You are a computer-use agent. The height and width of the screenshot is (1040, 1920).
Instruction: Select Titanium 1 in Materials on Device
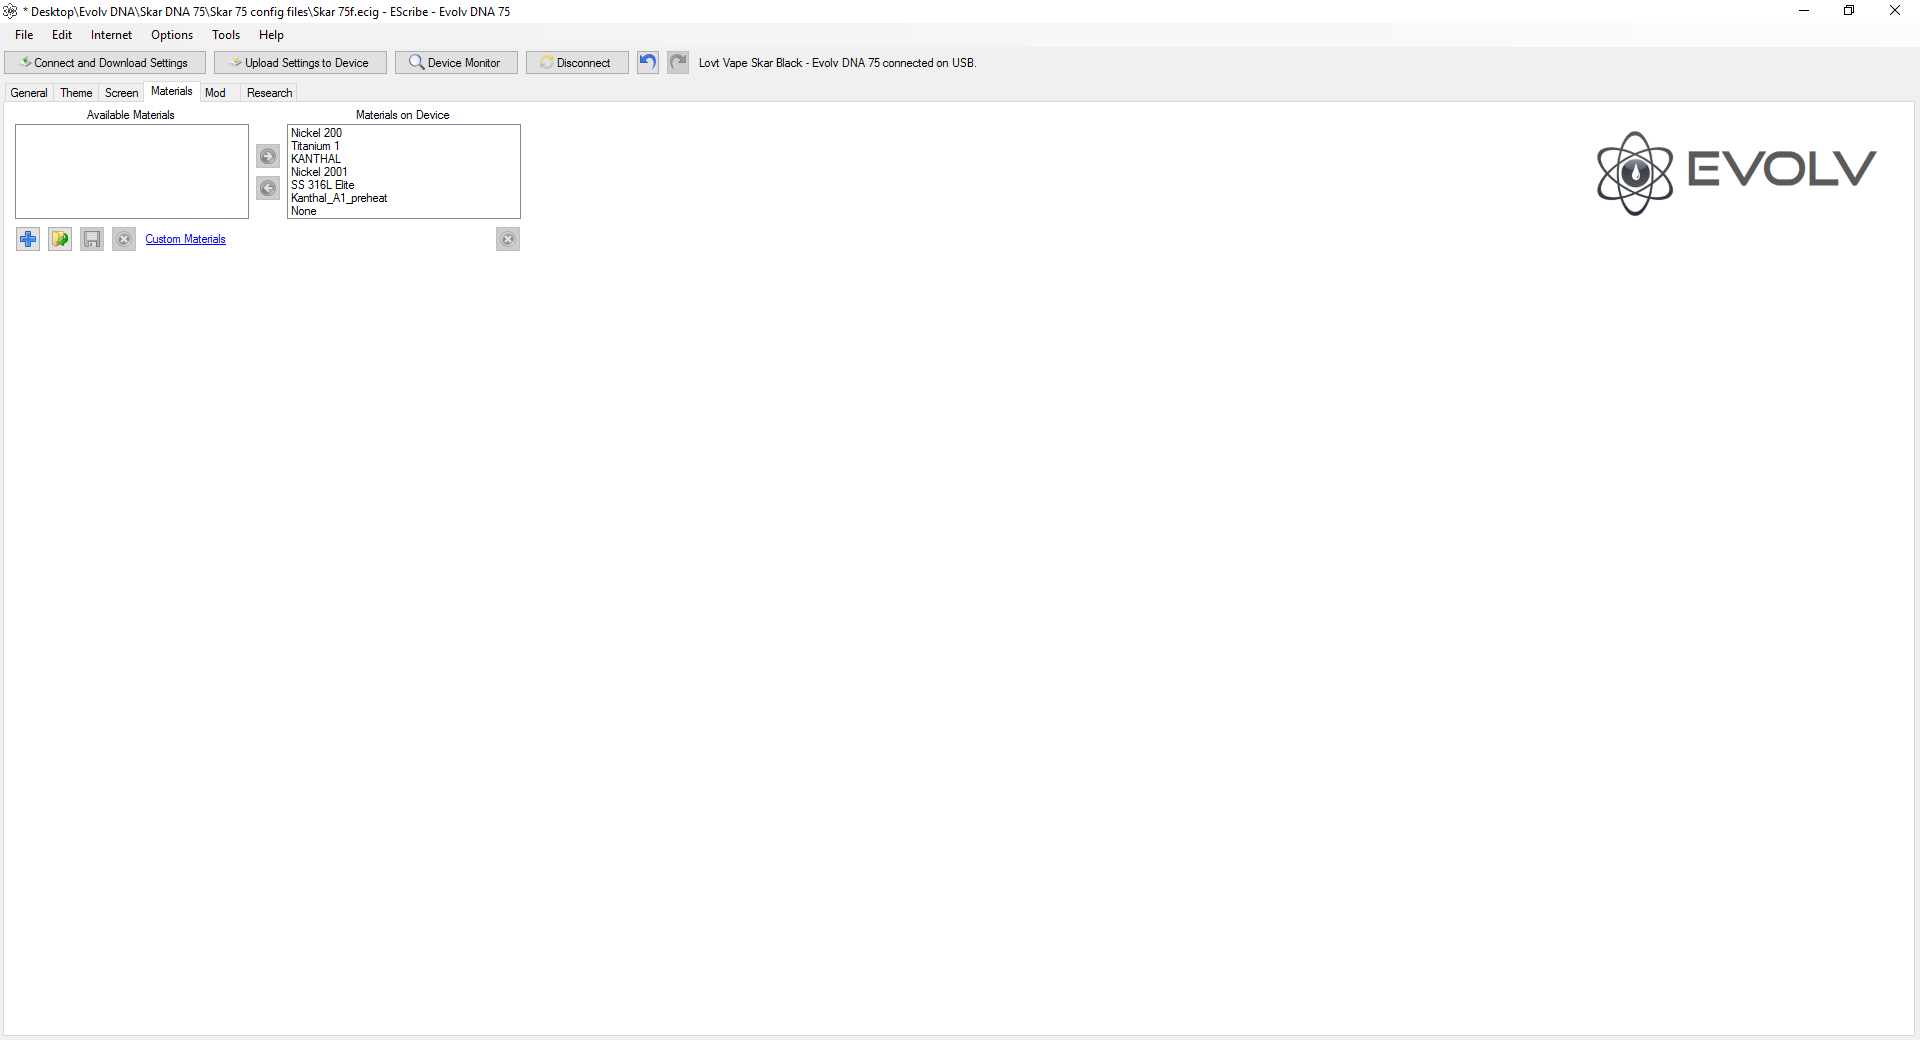pos(315,146)
